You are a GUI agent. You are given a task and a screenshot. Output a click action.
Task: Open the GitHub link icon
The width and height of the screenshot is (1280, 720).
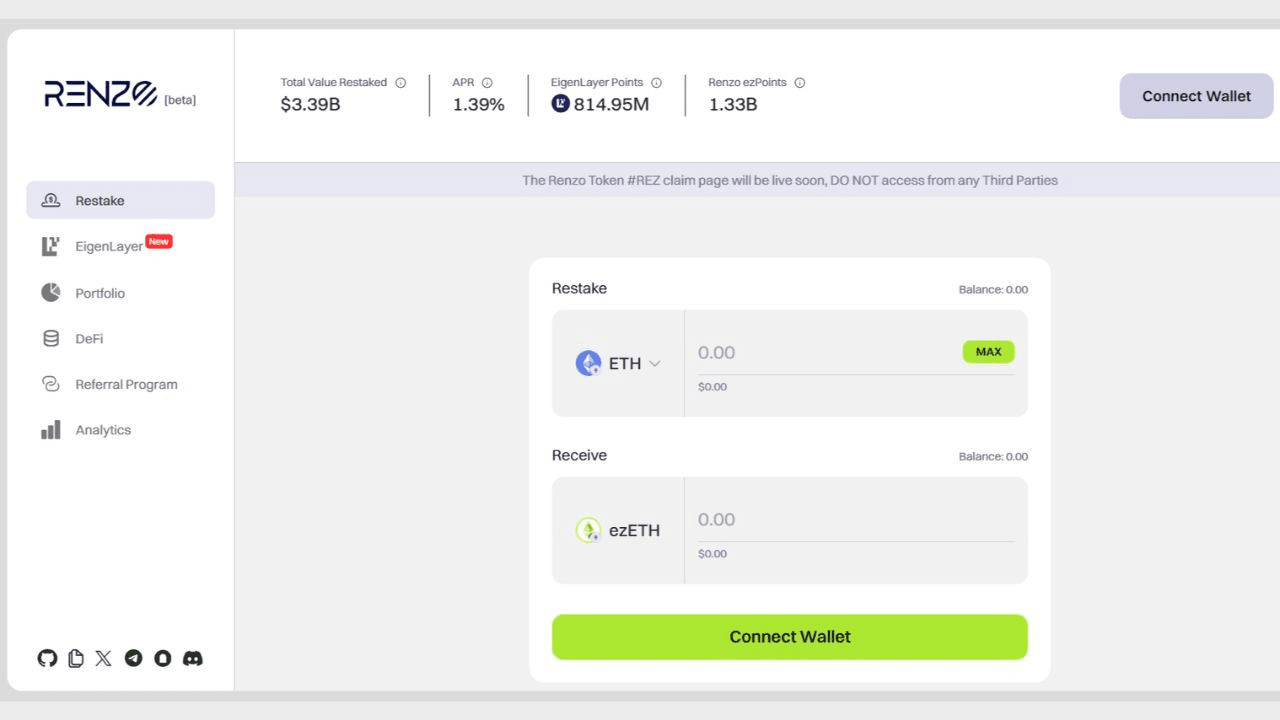(x=47, y=658)
